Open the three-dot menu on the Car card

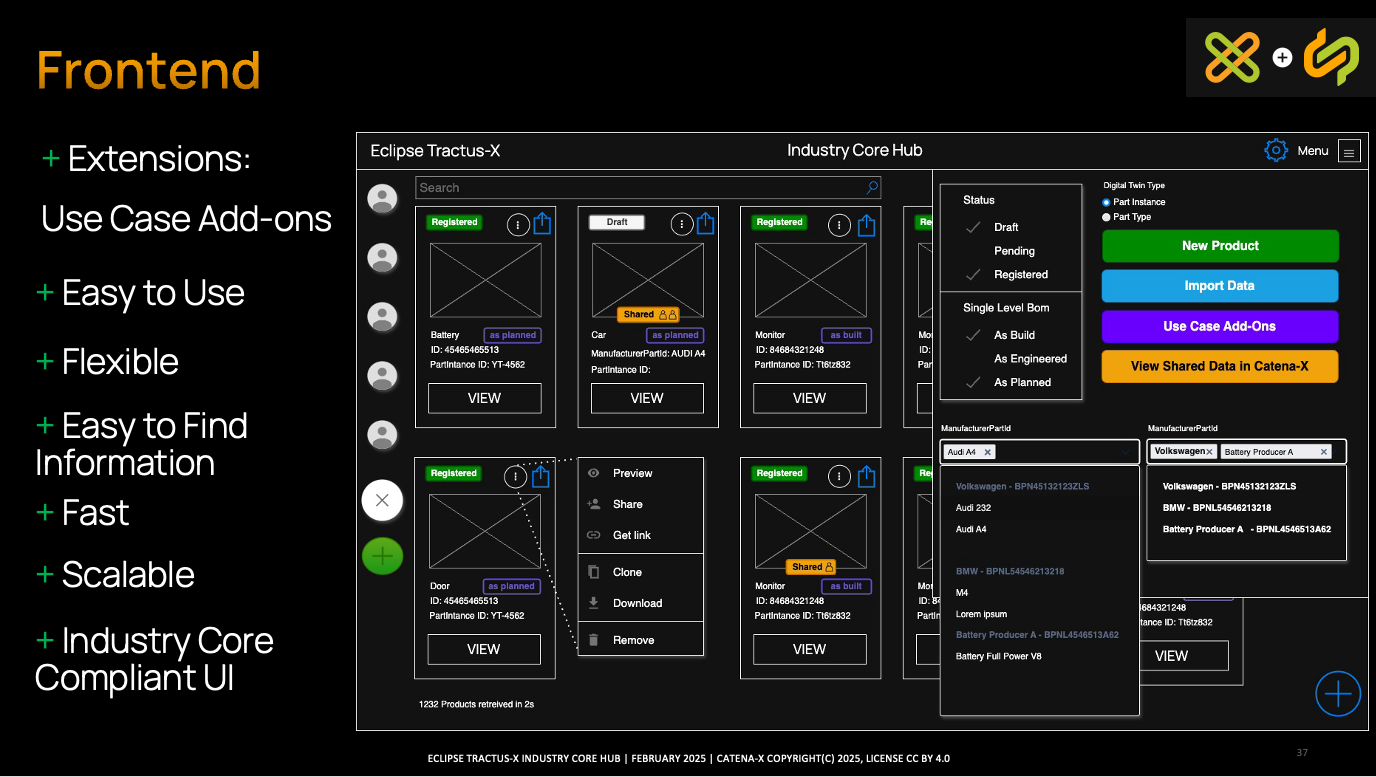pos(681,225)
